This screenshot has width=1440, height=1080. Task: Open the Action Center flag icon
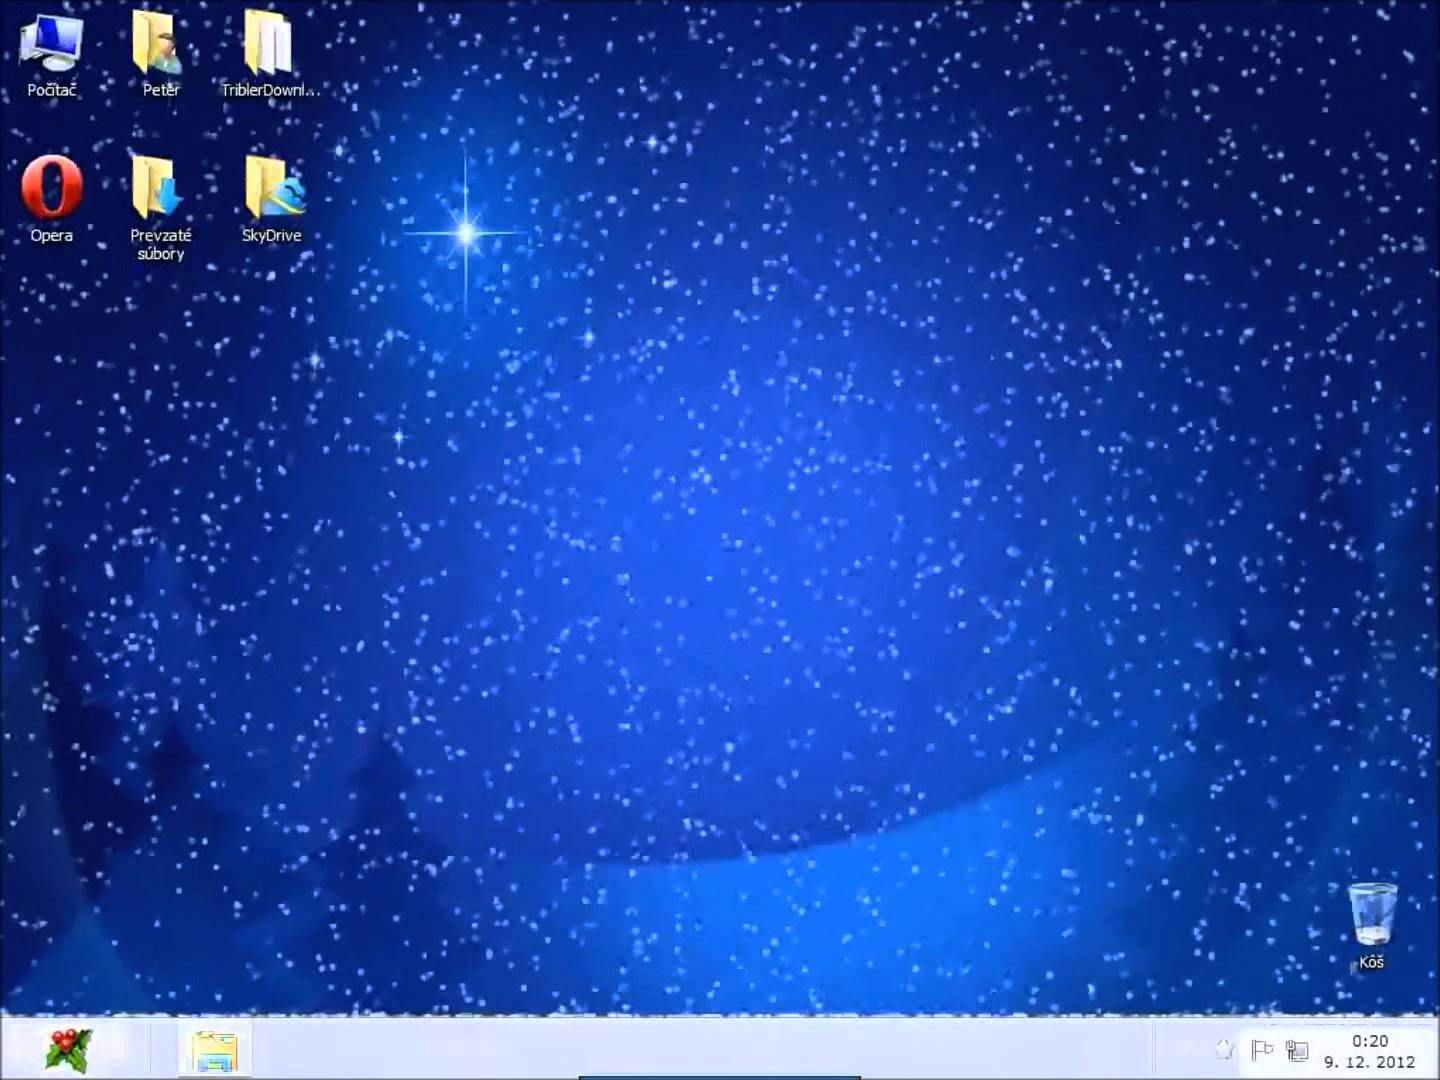tap(1262, 1050)
